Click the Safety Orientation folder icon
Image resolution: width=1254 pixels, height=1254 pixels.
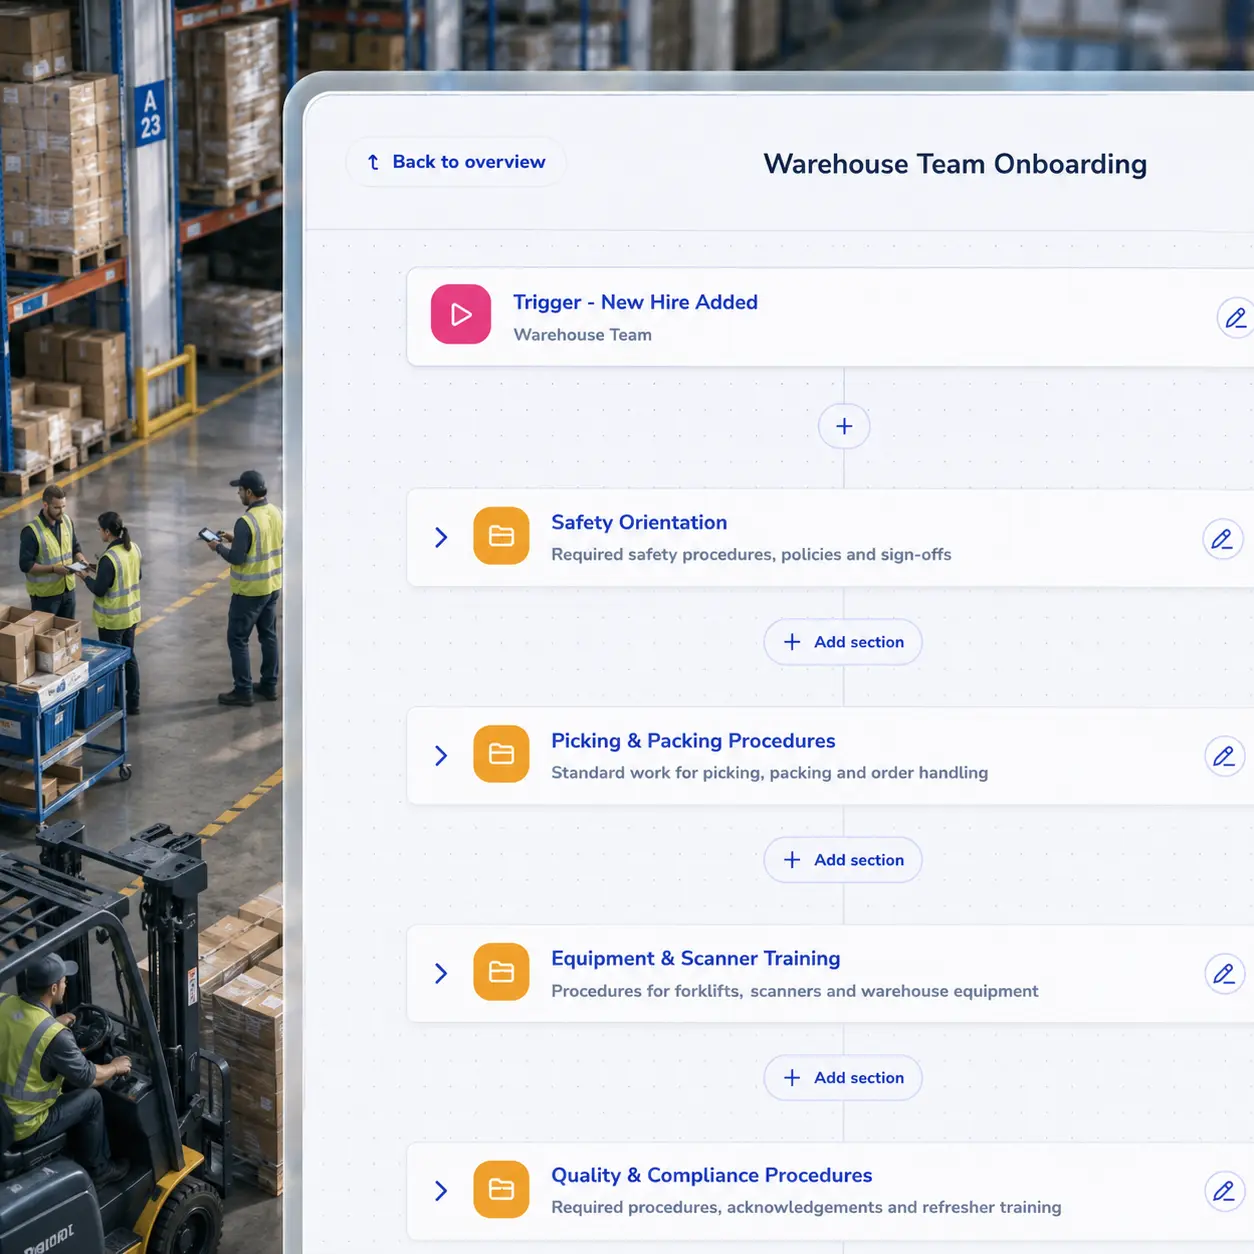tap(501, 536)
